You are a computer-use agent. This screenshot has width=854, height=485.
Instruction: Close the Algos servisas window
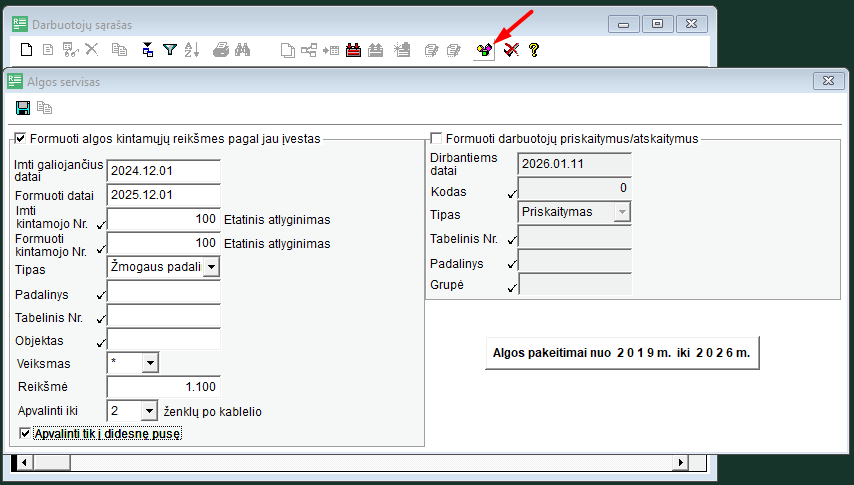click(x=828, y=81)
